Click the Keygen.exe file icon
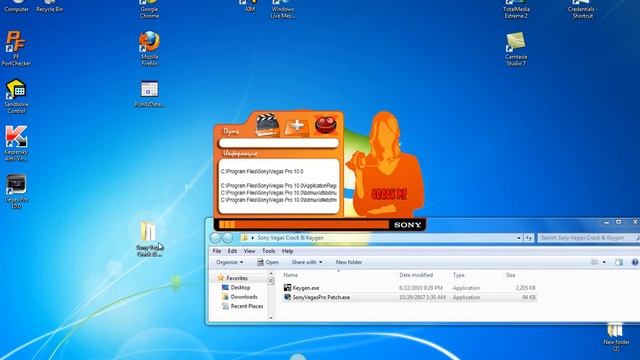This screenshot has width=640, height=360. [x=287, y=288]
